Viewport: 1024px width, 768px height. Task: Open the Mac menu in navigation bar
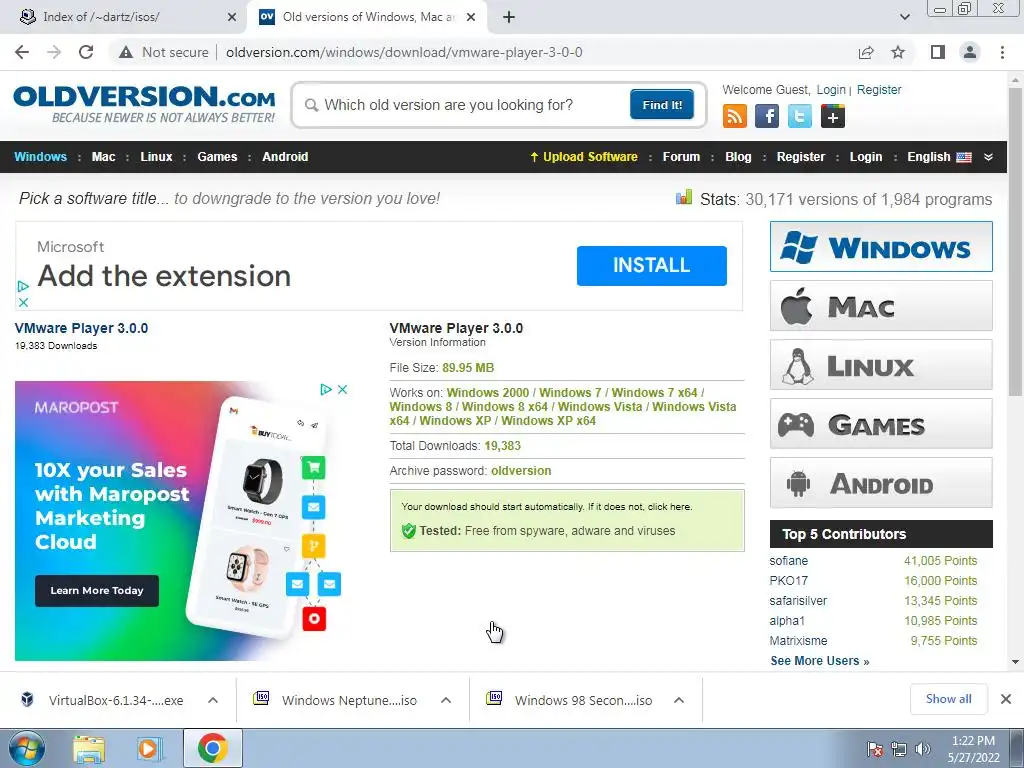[x=103, y=157]
